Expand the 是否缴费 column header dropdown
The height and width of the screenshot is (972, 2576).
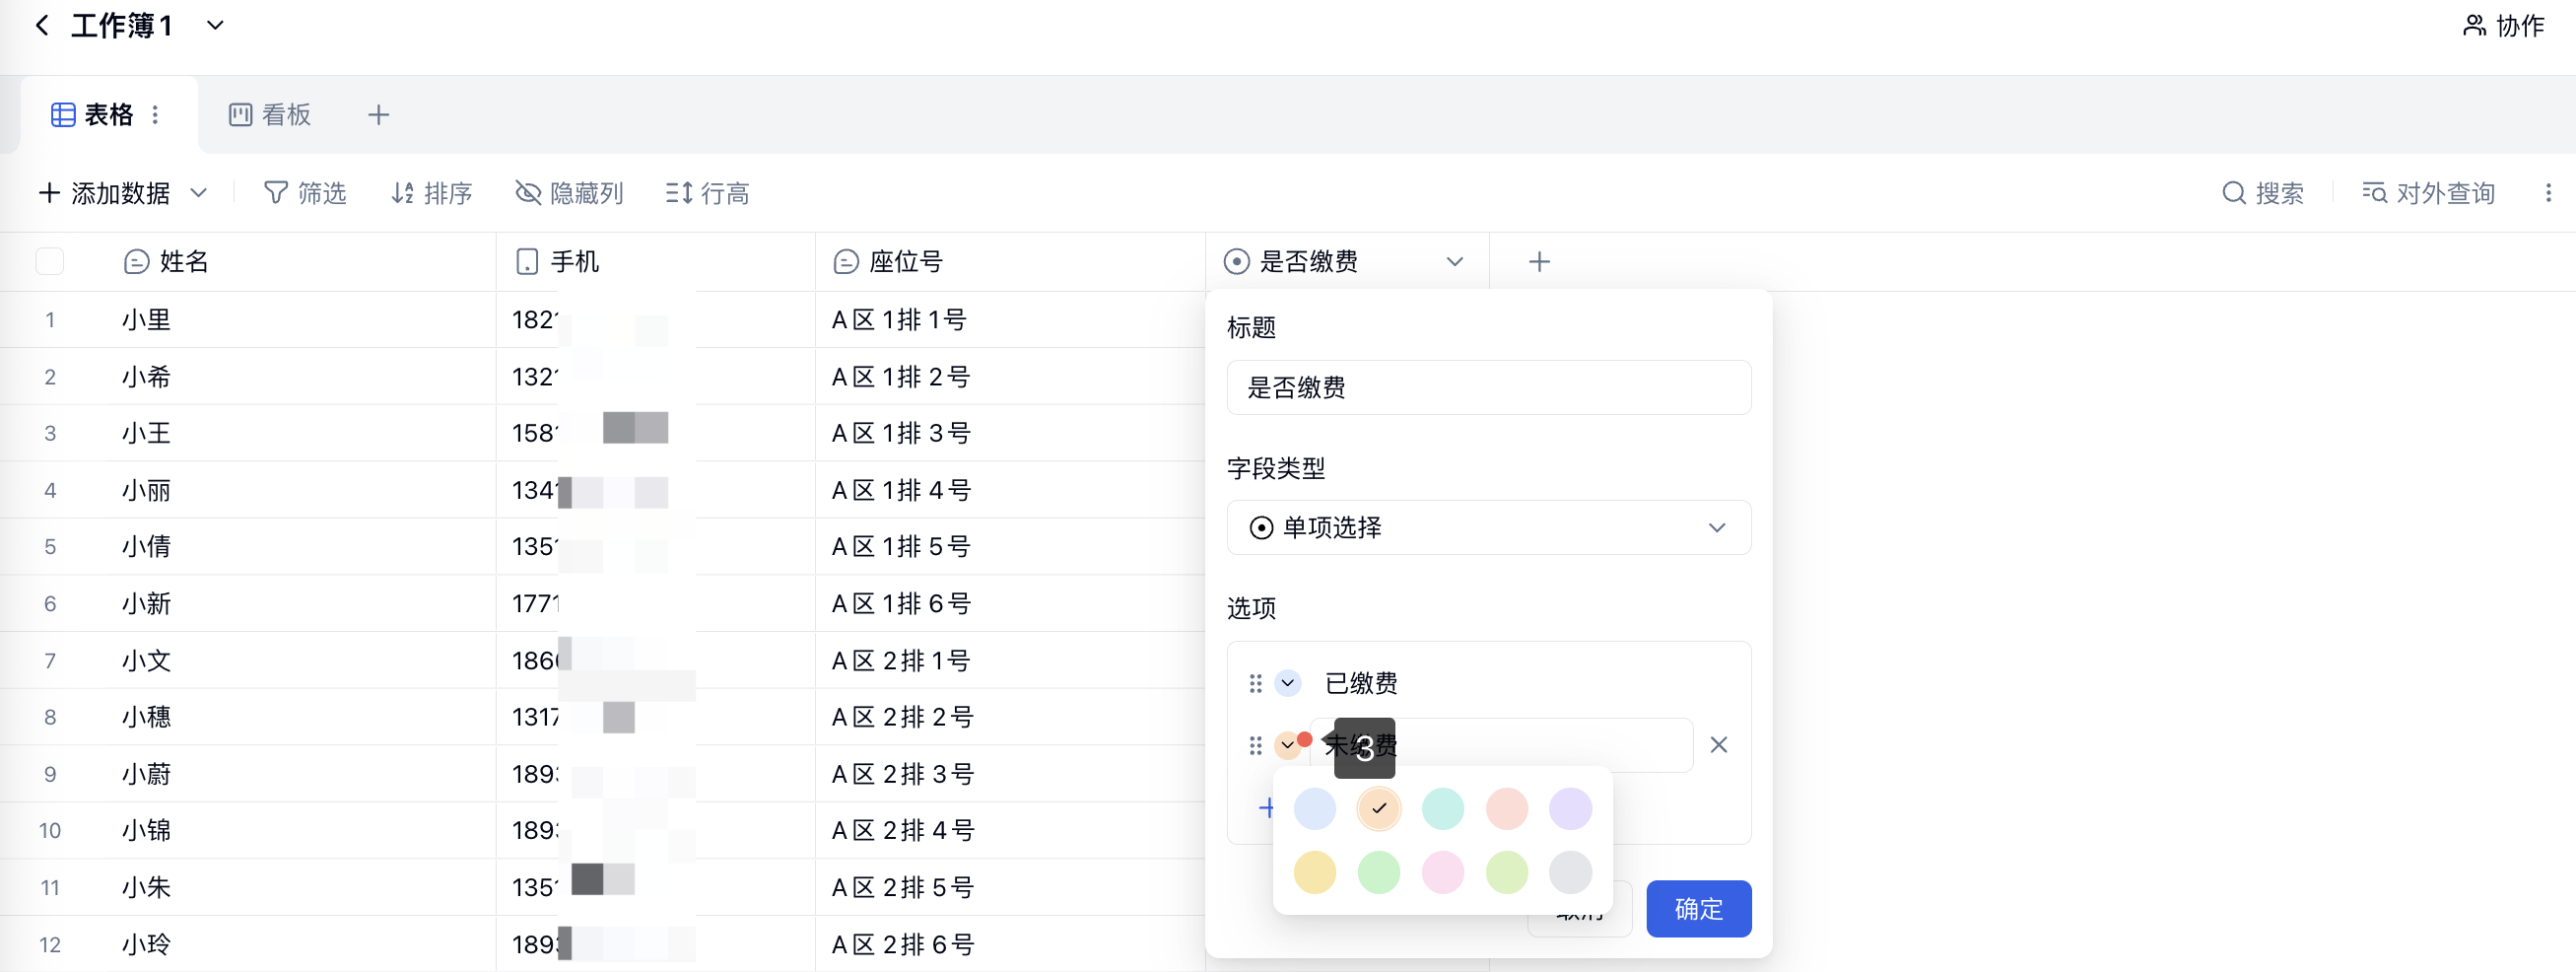(x=1455, y=262)
